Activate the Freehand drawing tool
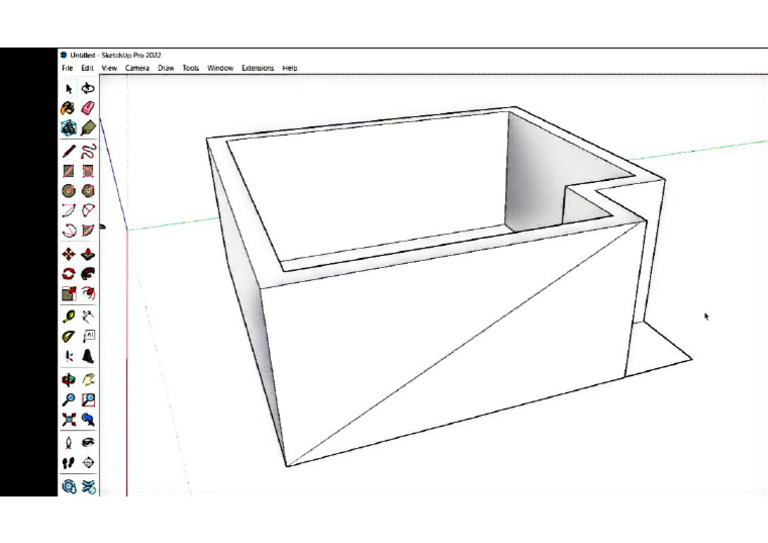Viewport: 768px width, 543px height. [88, 151]
